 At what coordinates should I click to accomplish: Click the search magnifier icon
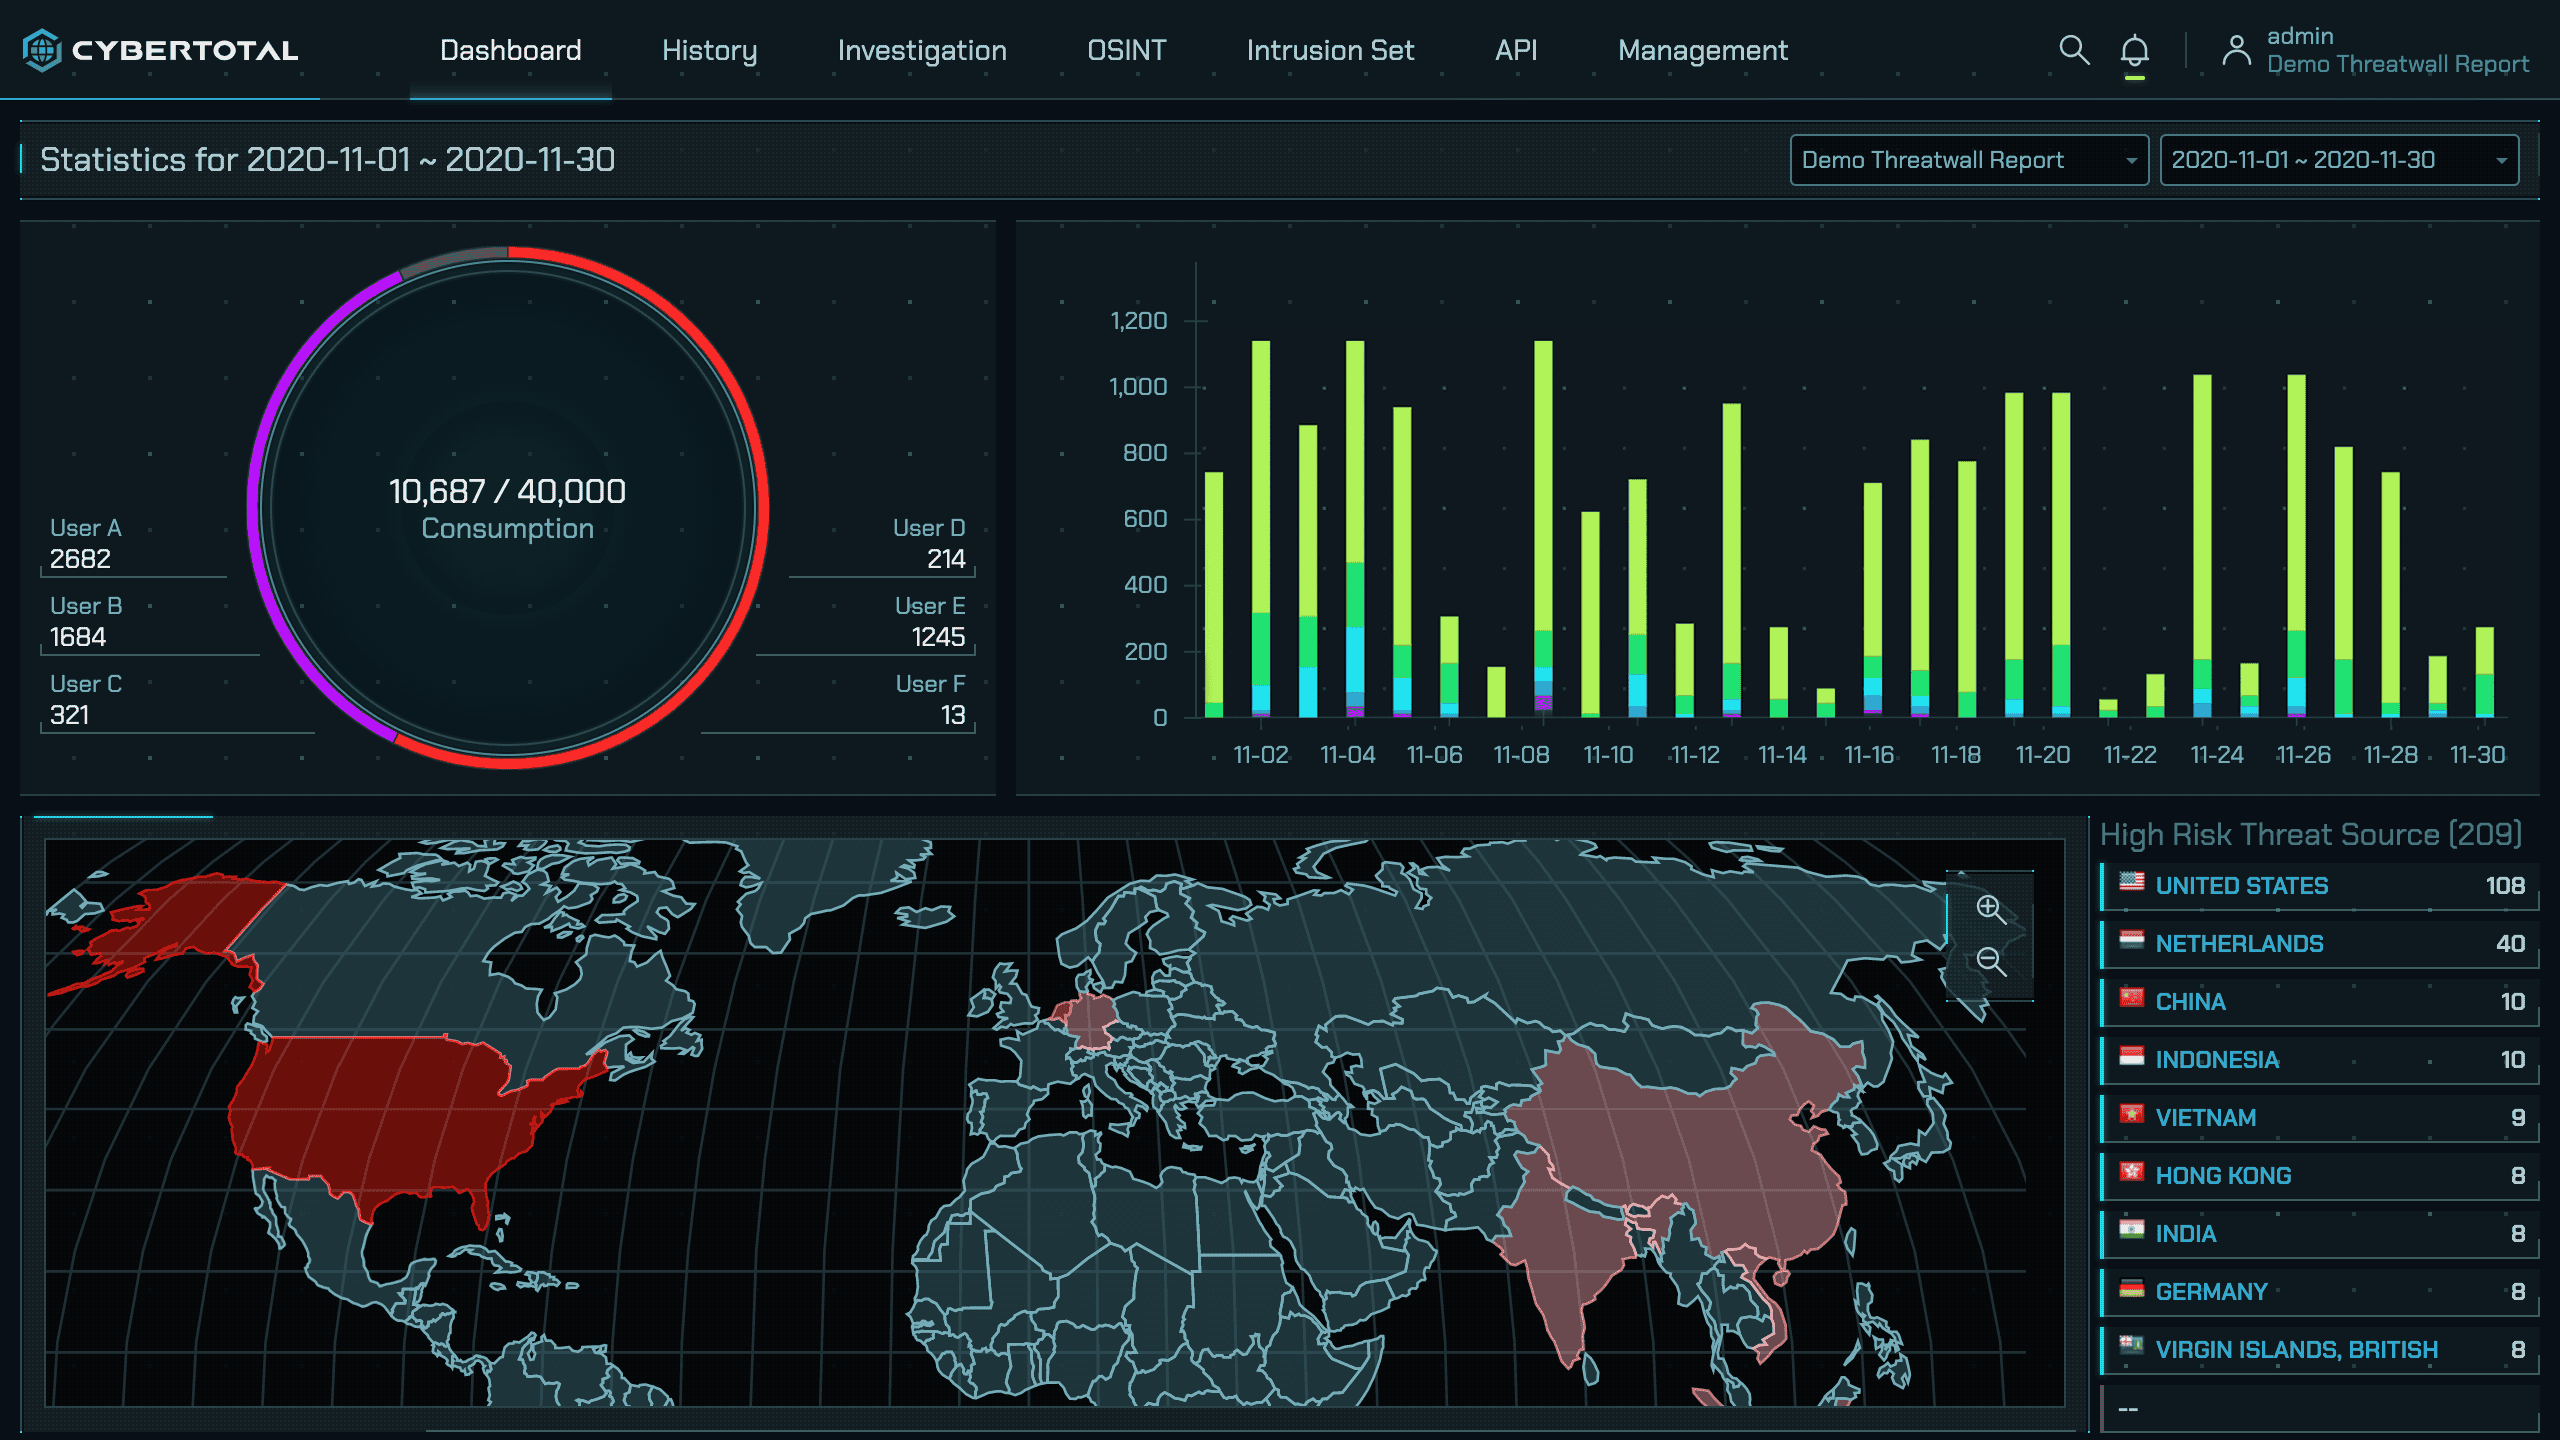click(2074, 50)
